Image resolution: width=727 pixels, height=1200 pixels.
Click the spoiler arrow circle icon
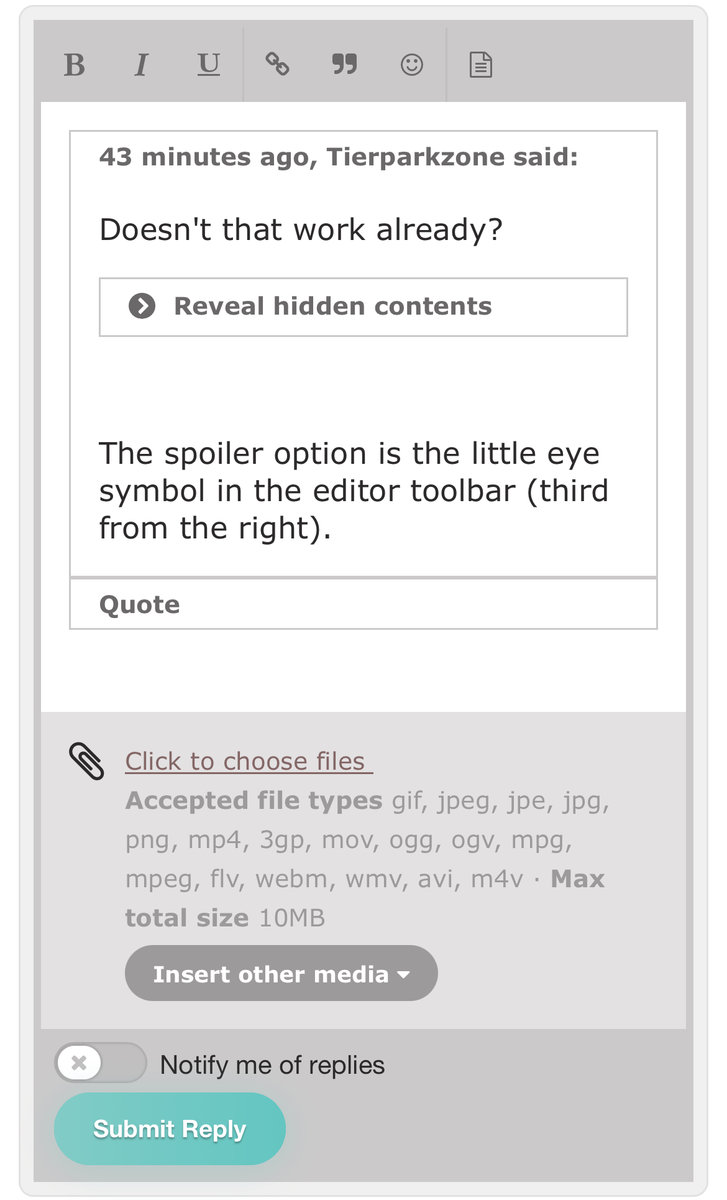142,306
